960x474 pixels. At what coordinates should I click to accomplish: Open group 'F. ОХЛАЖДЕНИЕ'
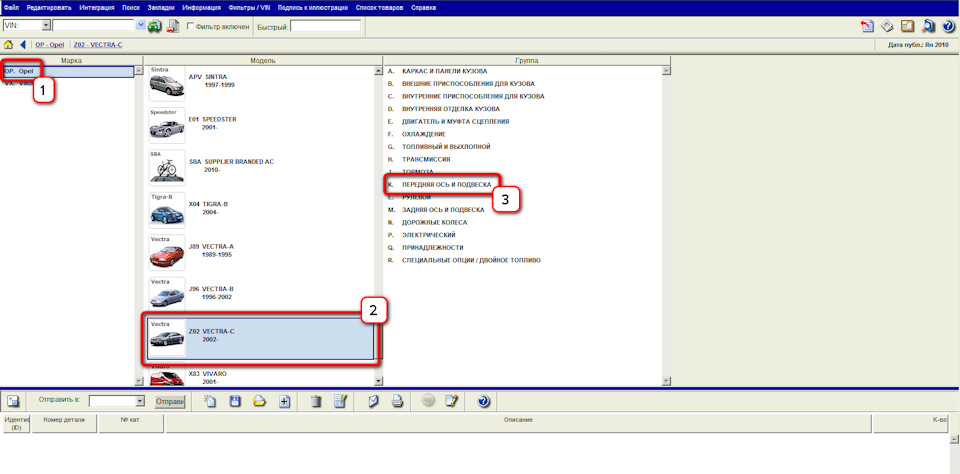coord(416,134)
